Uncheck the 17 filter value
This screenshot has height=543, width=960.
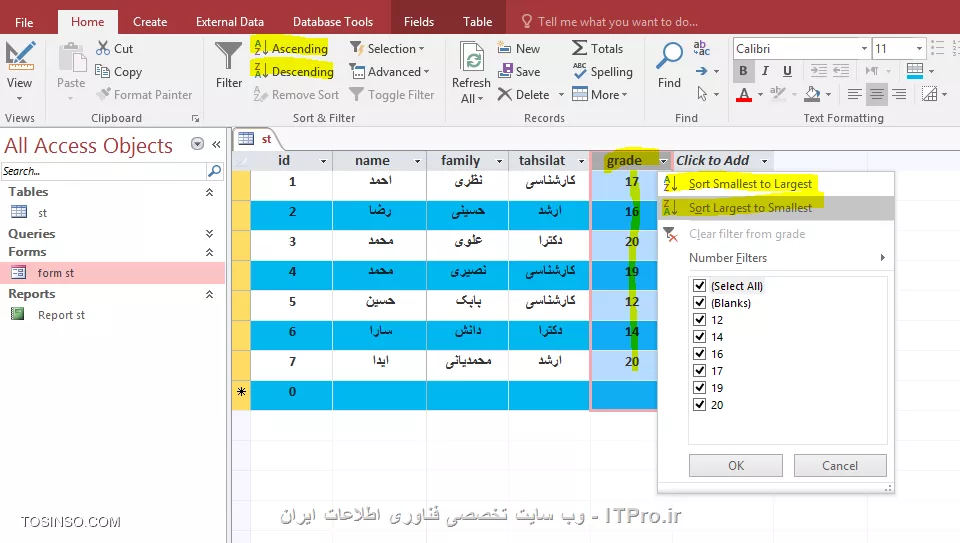click(x=699, y=370)
